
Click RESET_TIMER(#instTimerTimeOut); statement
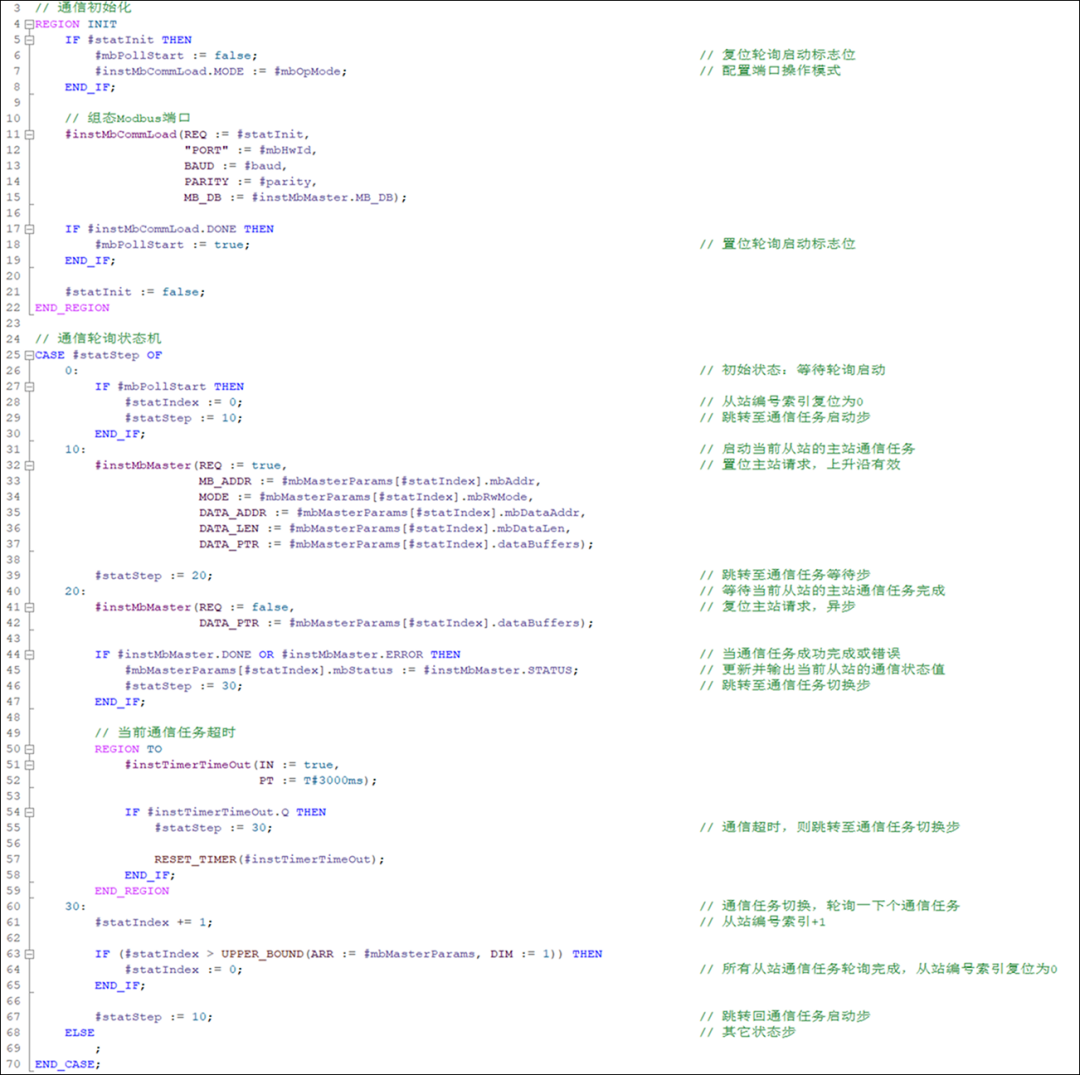tap(269, 859)
